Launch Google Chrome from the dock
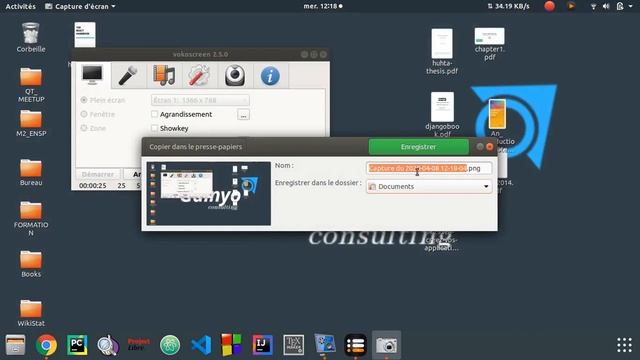Image resolution: width=640 pixels, height=360 pixels. 46,345
